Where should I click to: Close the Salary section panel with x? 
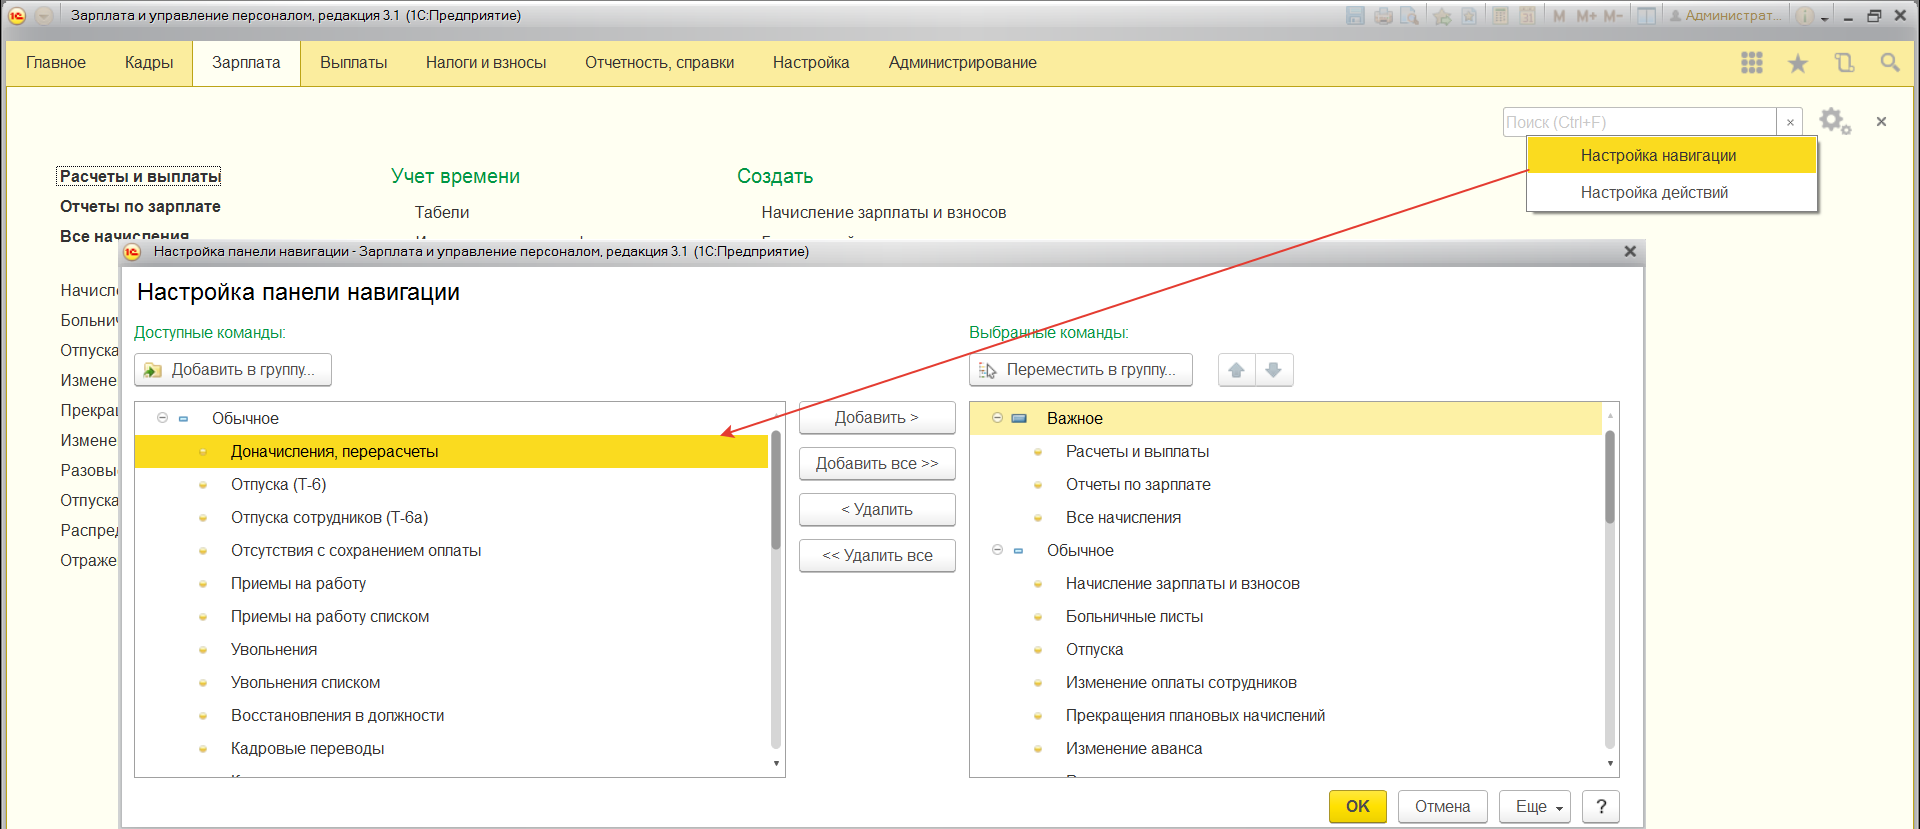point(1881,121)
